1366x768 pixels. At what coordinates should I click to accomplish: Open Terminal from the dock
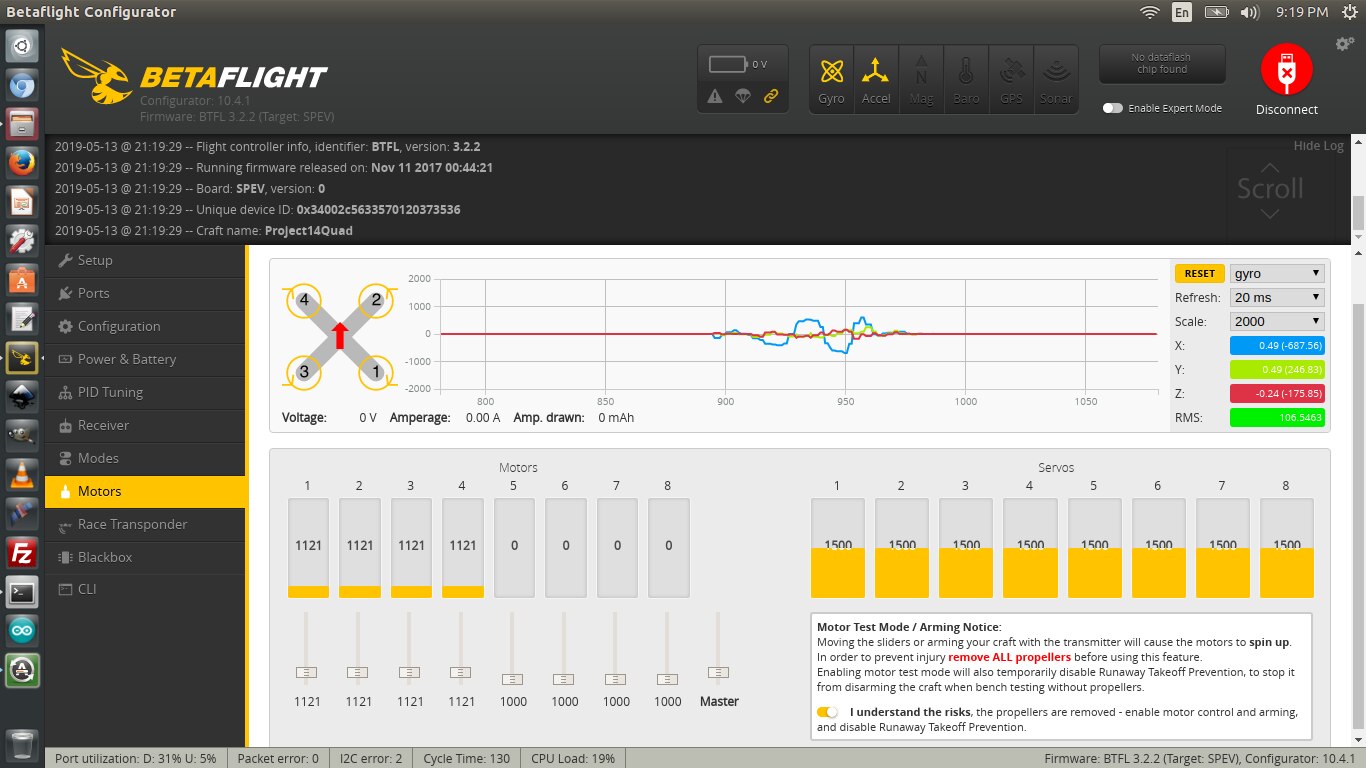[x=22, y=591]
